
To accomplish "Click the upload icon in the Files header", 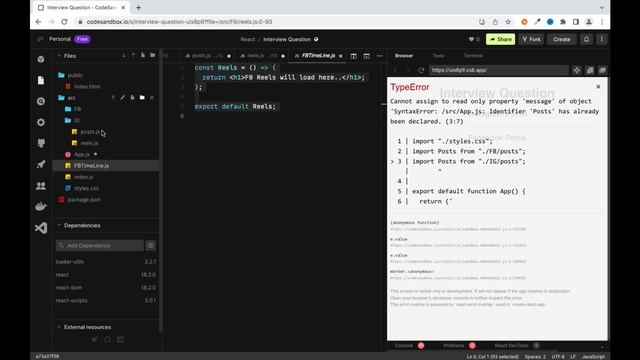I will point(133,56).
